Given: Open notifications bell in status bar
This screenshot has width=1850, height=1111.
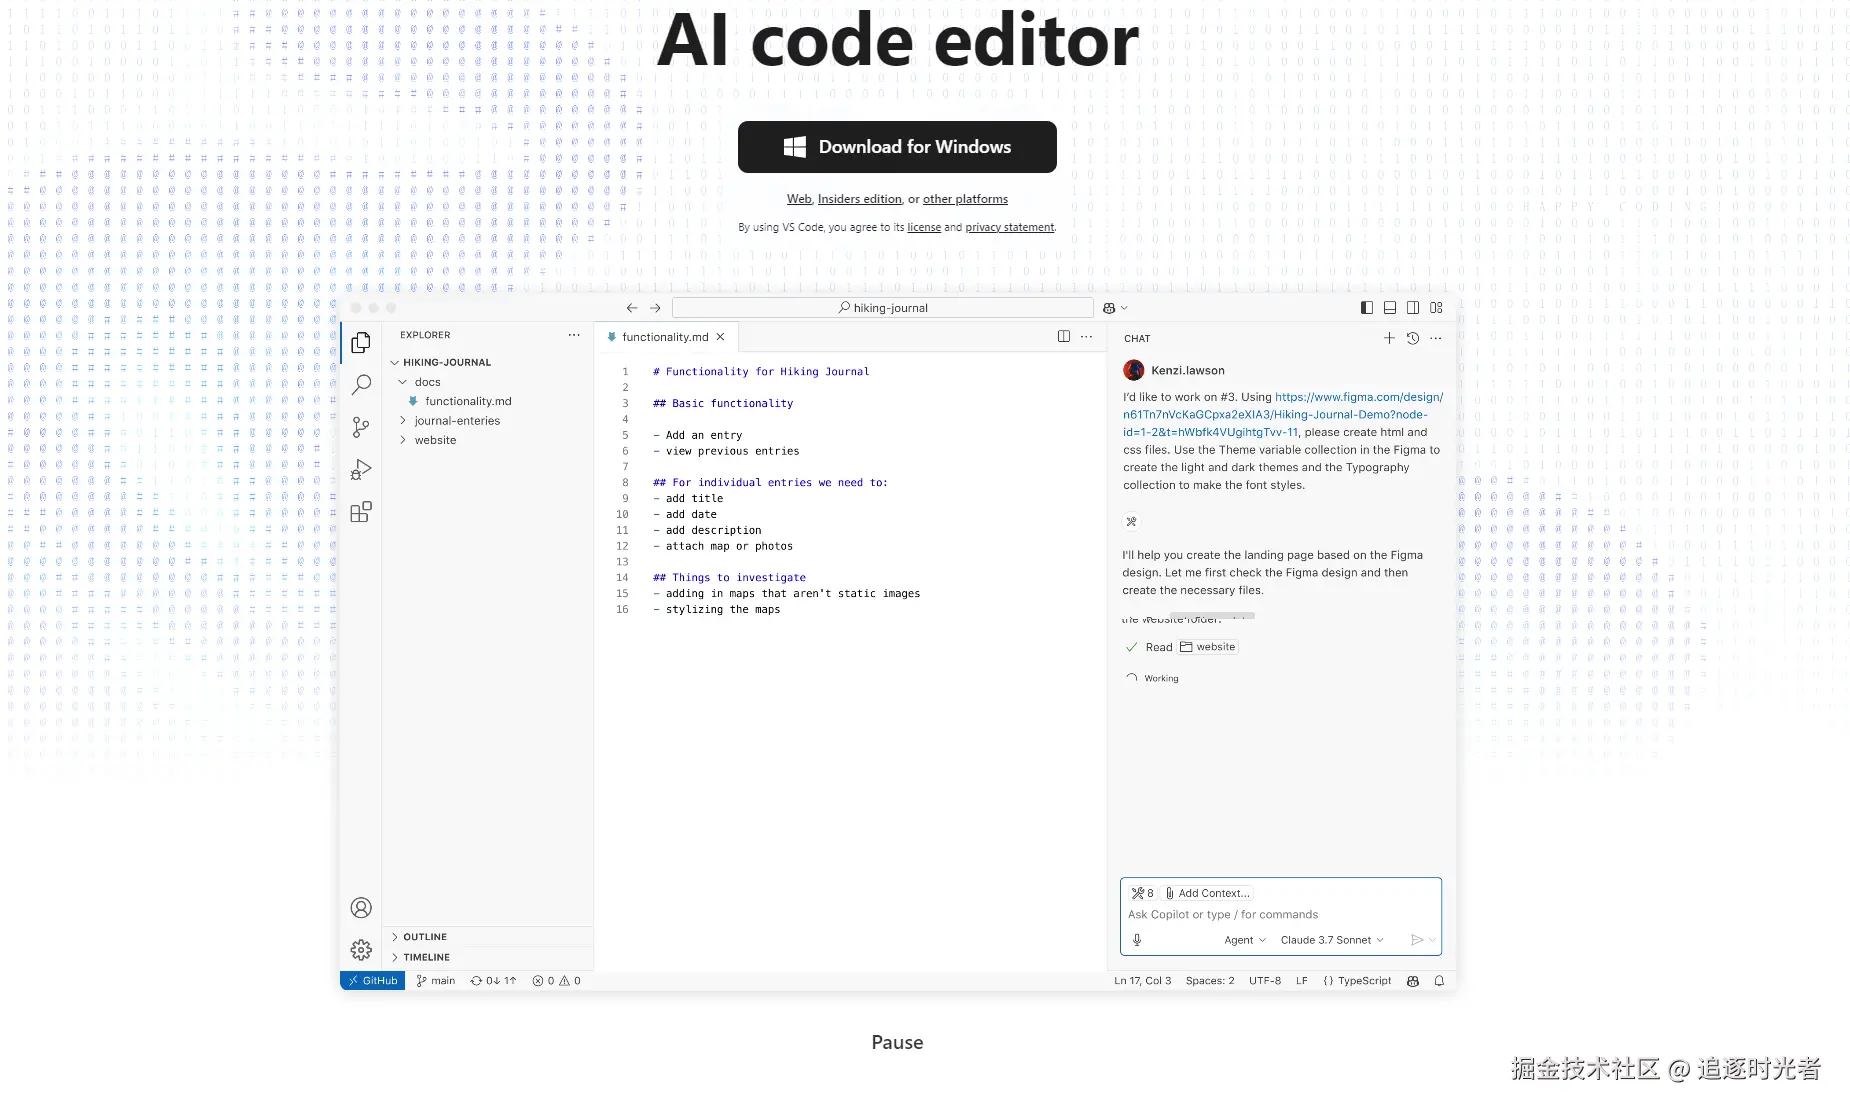Looking at the screenshot, I should point(1439,981).
